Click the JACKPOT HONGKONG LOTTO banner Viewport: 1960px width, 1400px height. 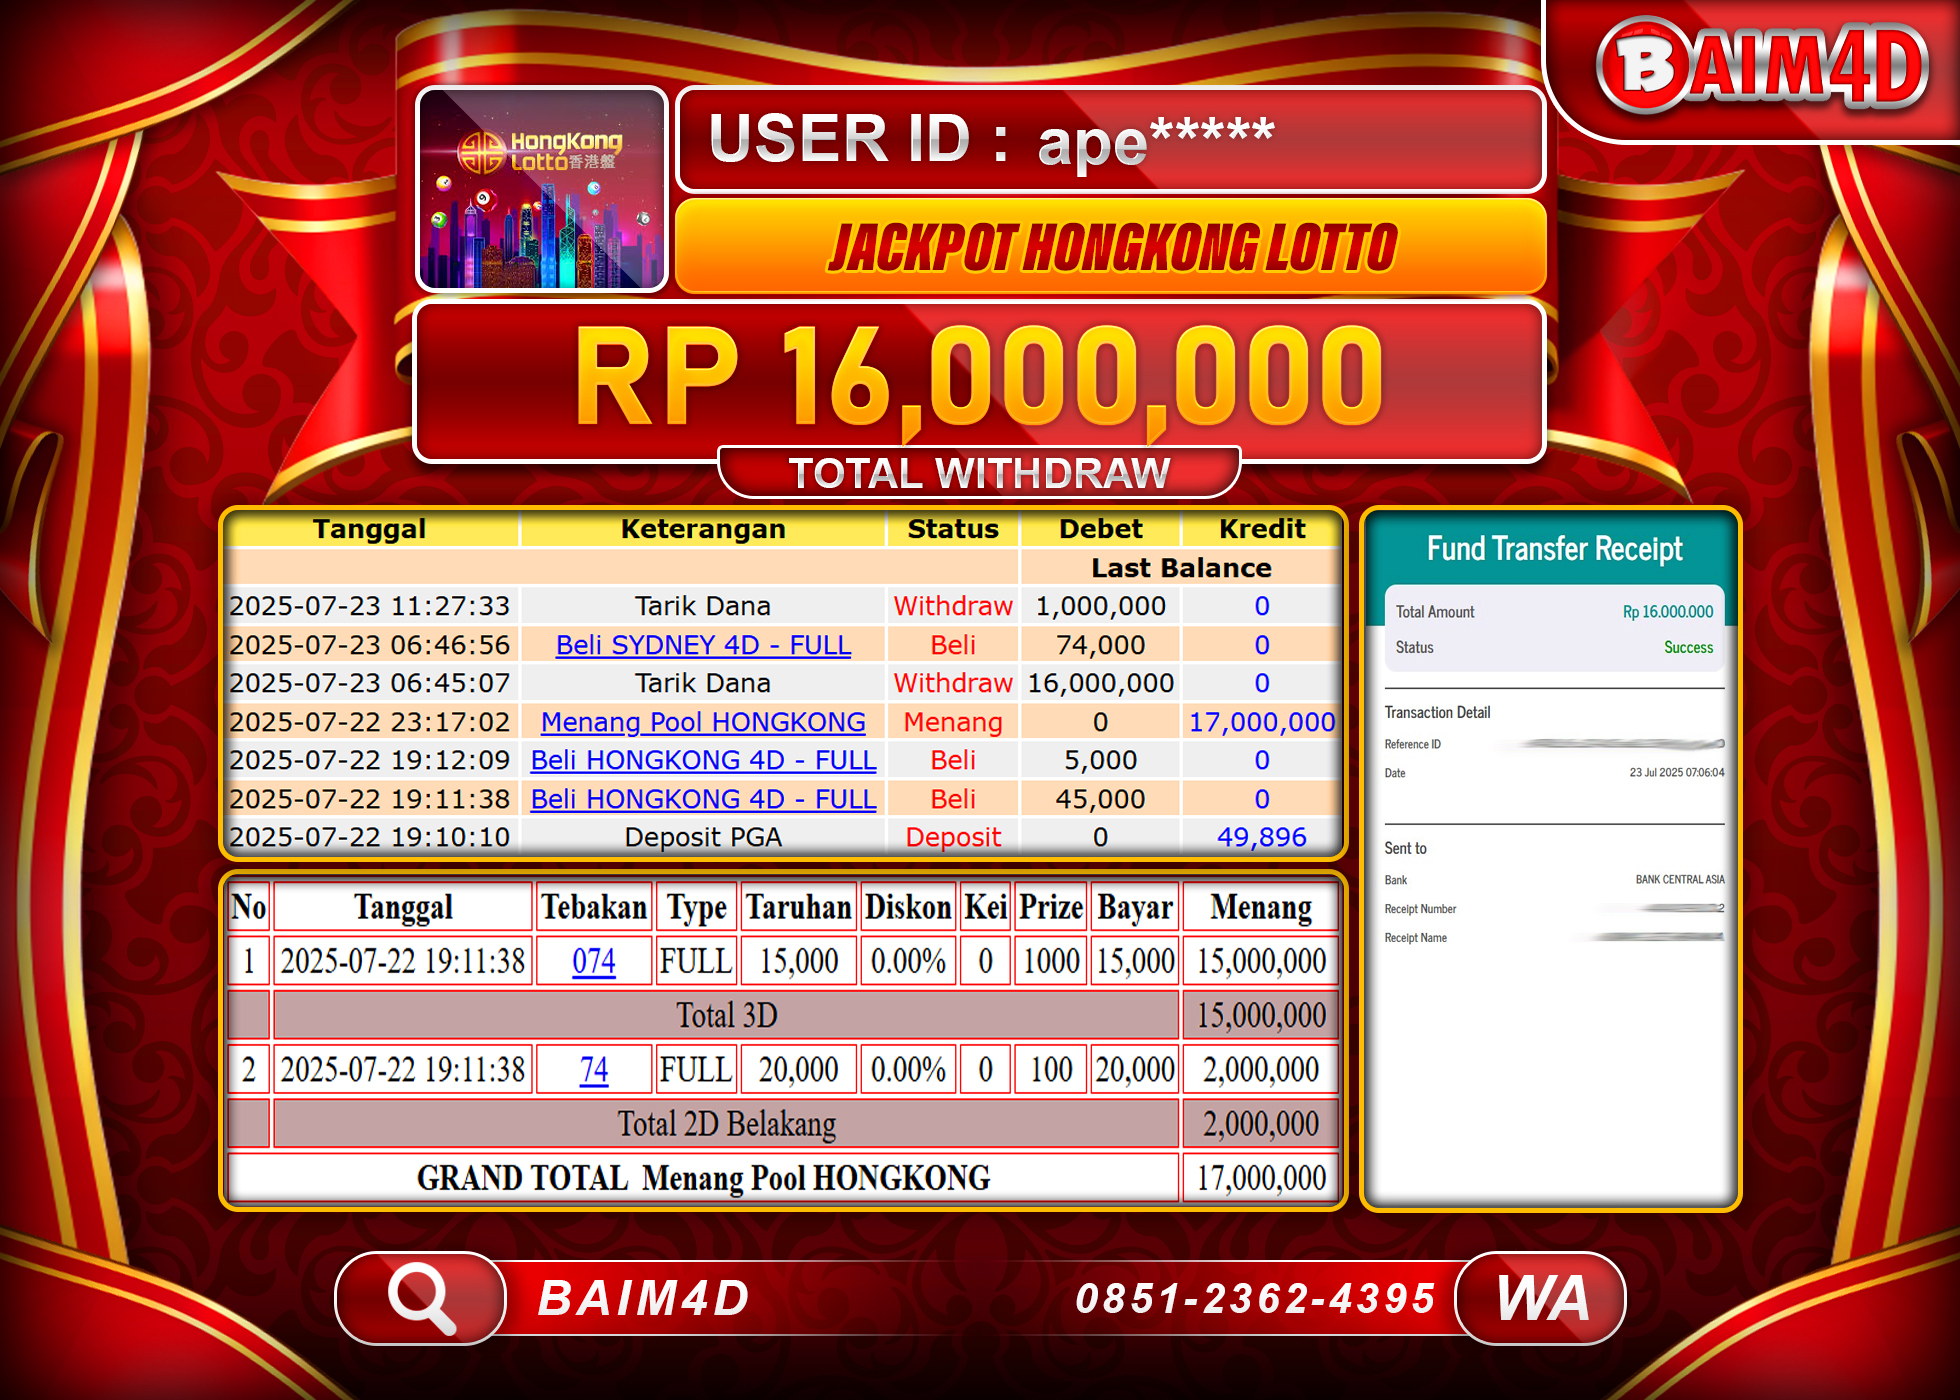(x=1112, y=247)
